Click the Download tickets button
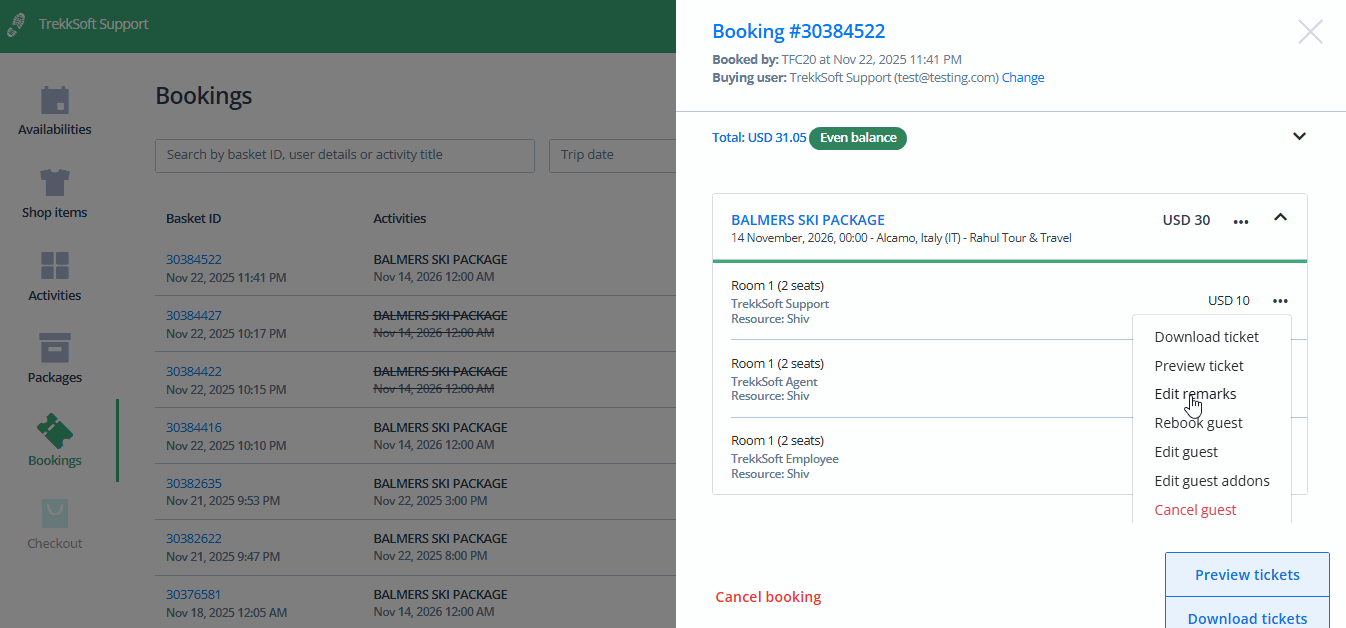The image size is (1346, 628). [x=1247, y=618]
